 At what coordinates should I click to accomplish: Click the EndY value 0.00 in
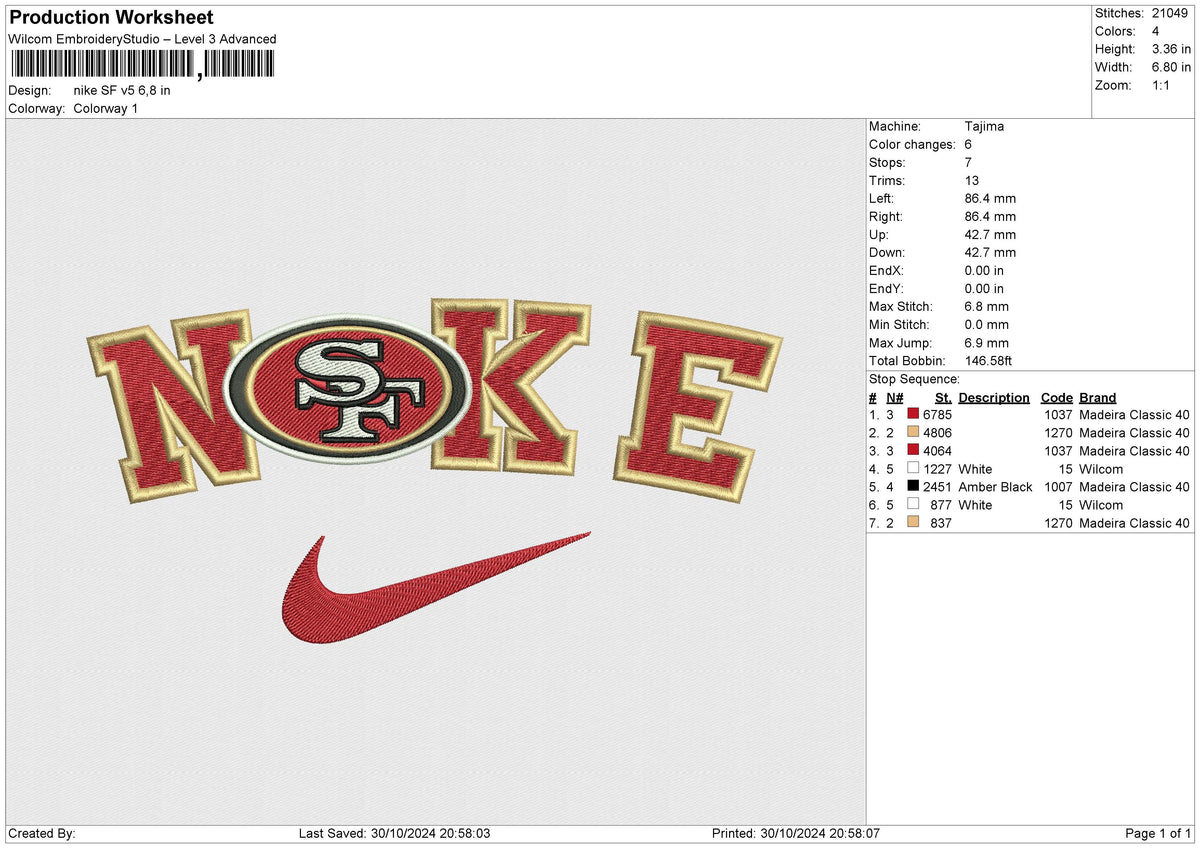click(x=985, y=289)
